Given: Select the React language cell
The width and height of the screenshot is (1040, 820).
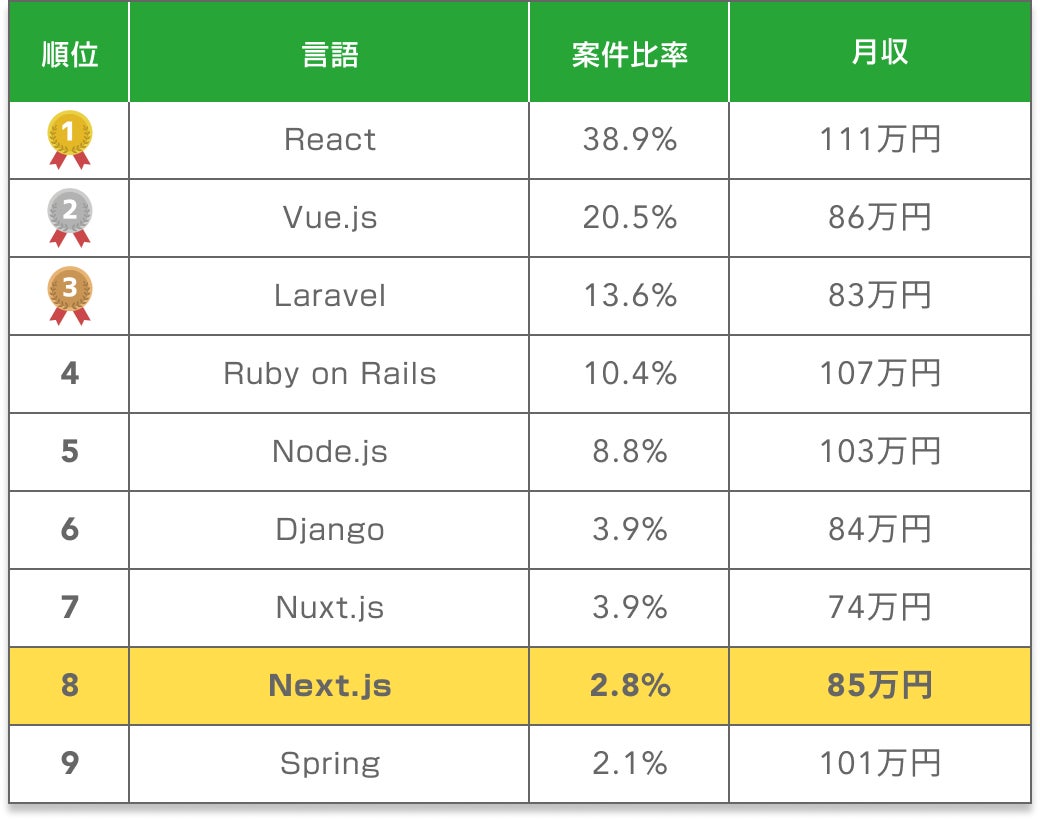Looking at the screenshot, I should point(330,140).
